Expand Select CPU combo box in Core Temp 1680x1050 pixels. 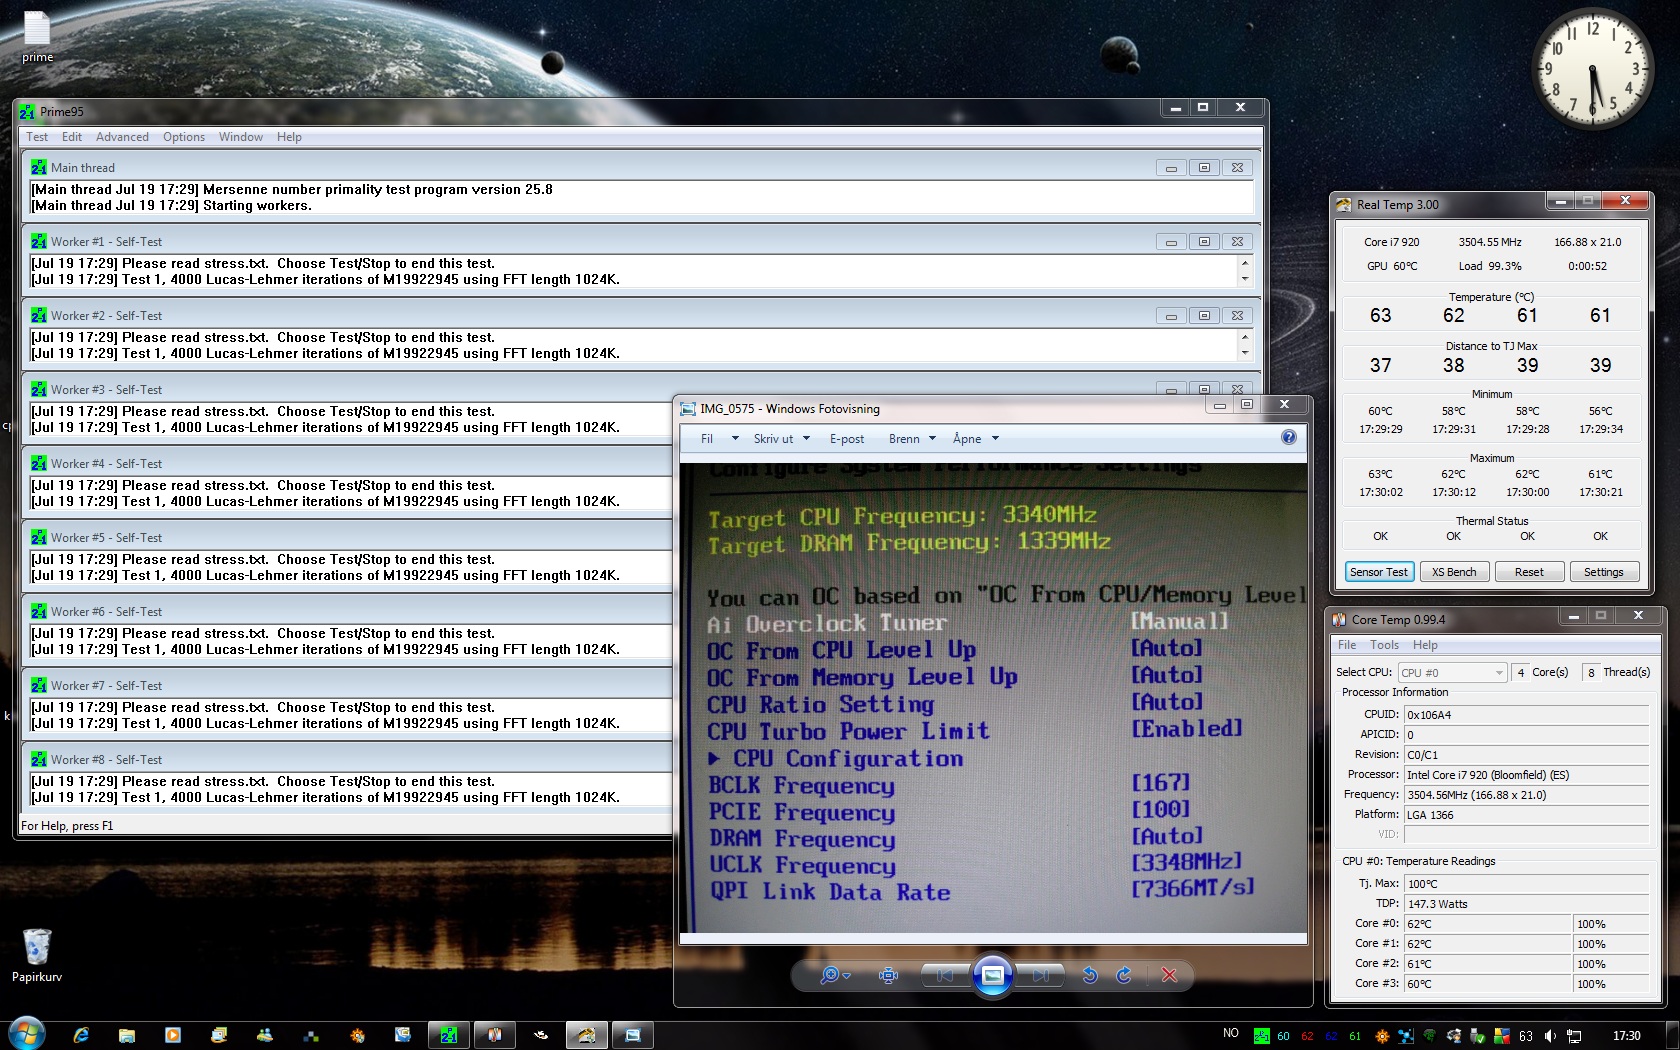(1452, 673)
